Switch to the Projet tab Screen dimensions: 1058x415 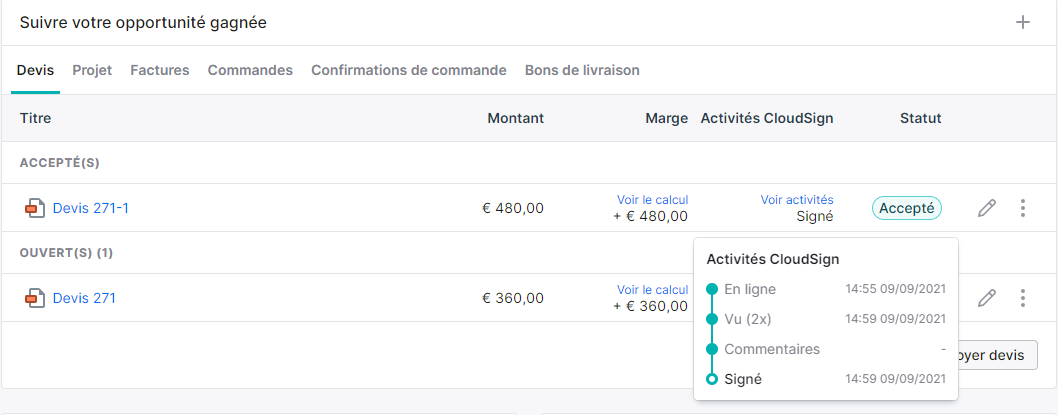click(x=92, y=70)
